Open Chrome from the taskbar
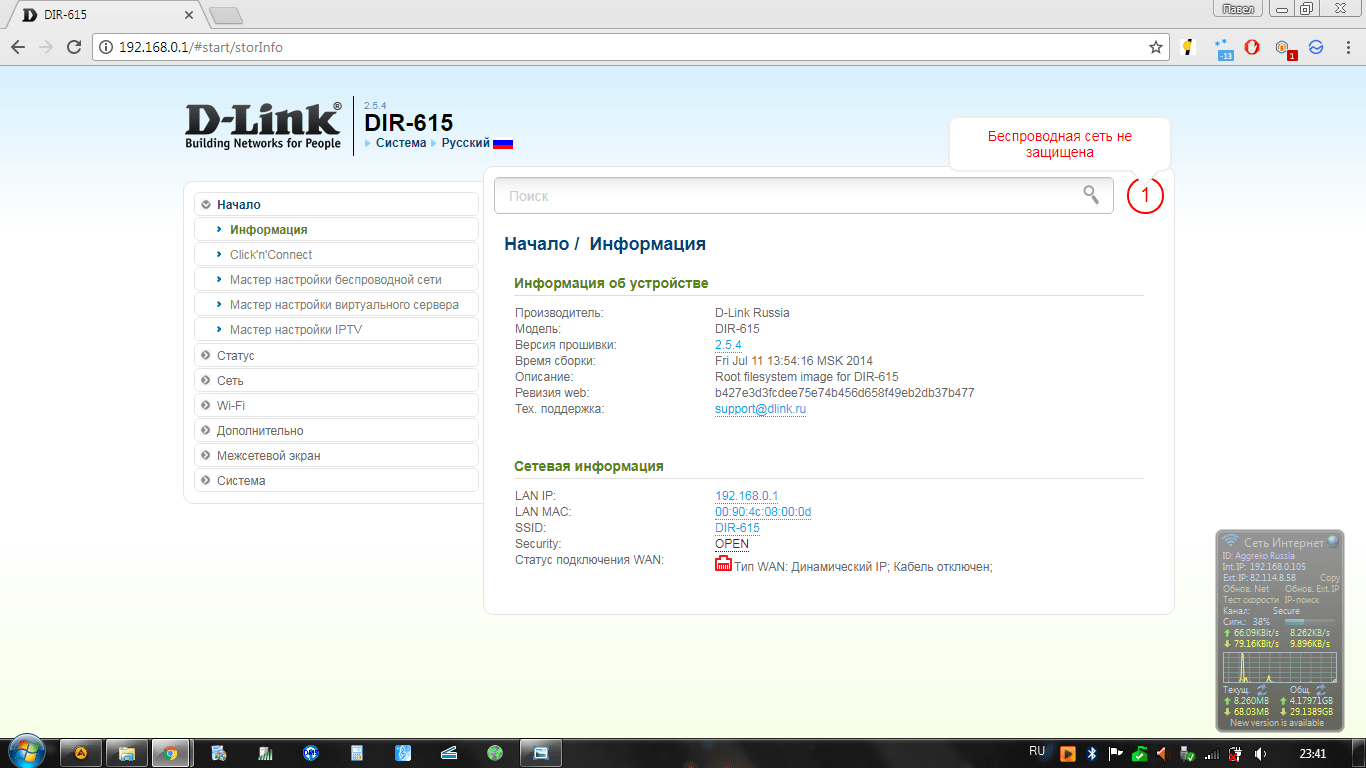Viewport: 1366px width, 768px height. (170, 753)
